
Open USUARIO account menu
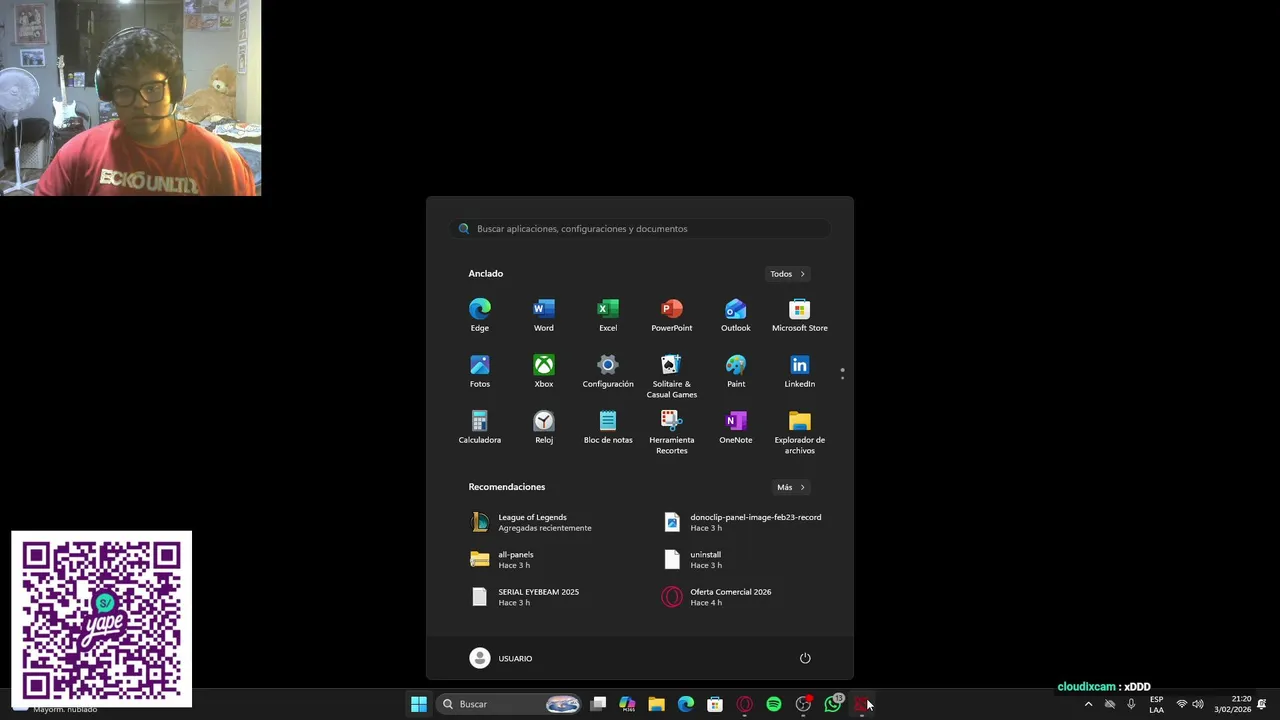click(501, 658)
